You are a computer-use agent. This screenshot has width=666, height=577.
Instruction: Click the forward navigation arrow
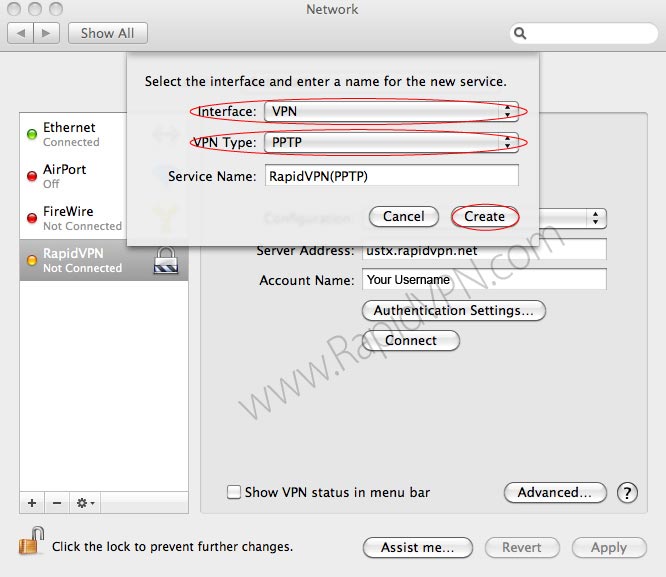46,33
